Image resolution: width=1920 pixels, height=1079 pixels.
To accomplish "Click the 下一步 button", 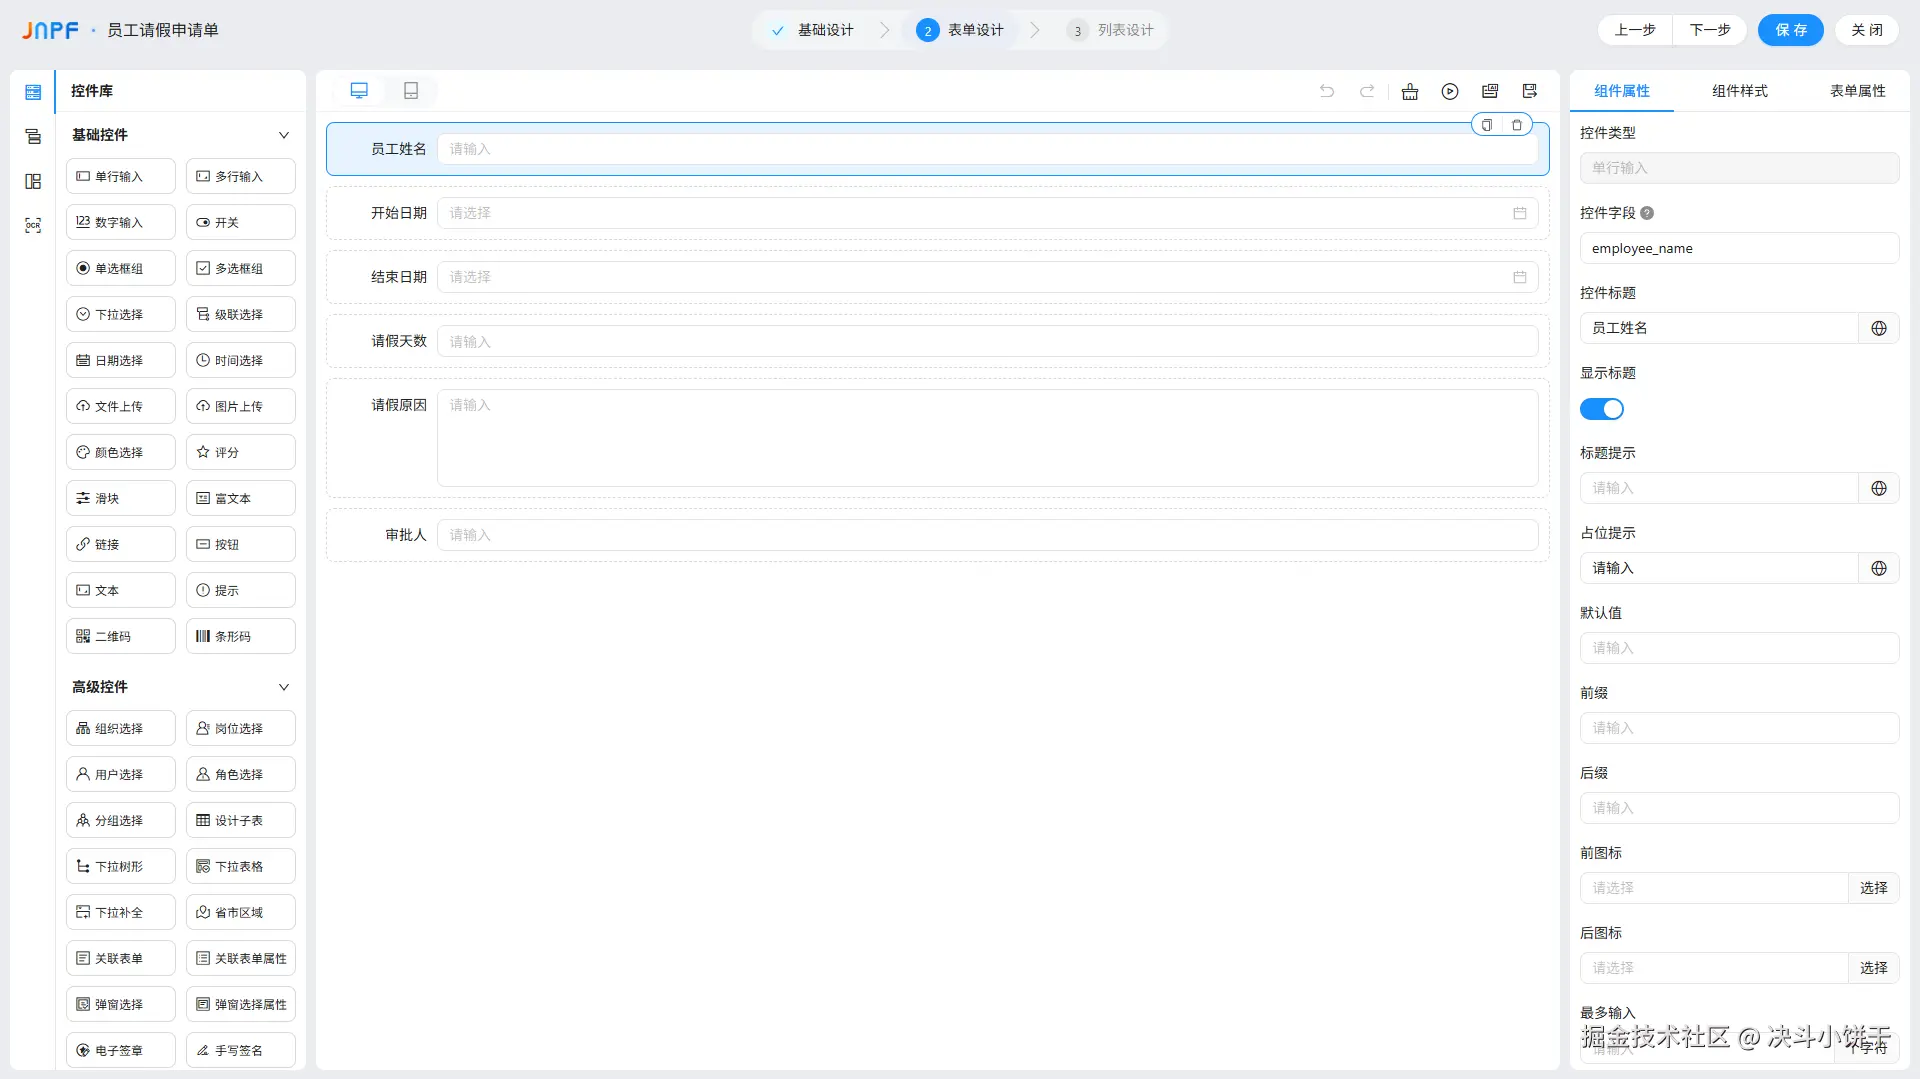I will [1710, 30].
